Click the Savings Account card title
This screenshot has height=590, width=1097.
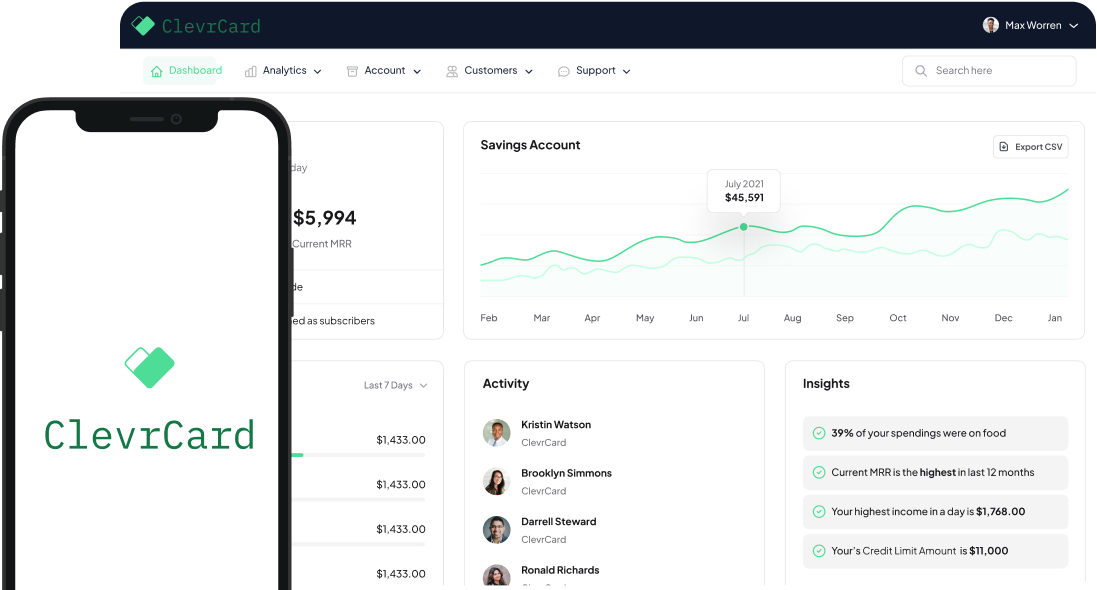pos(531,145)
